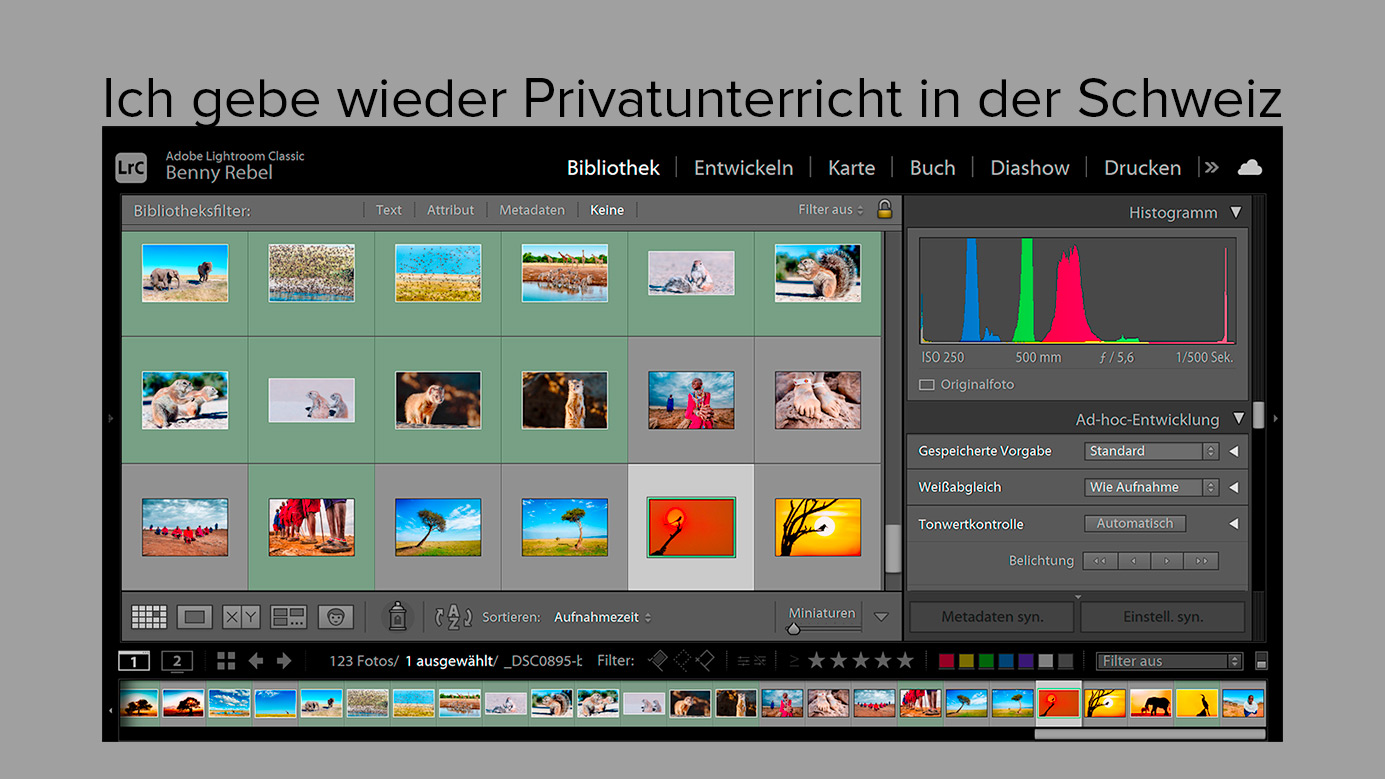Open the survey view
This screenshot has height=779, width=1385.
[x=288, y=617]
